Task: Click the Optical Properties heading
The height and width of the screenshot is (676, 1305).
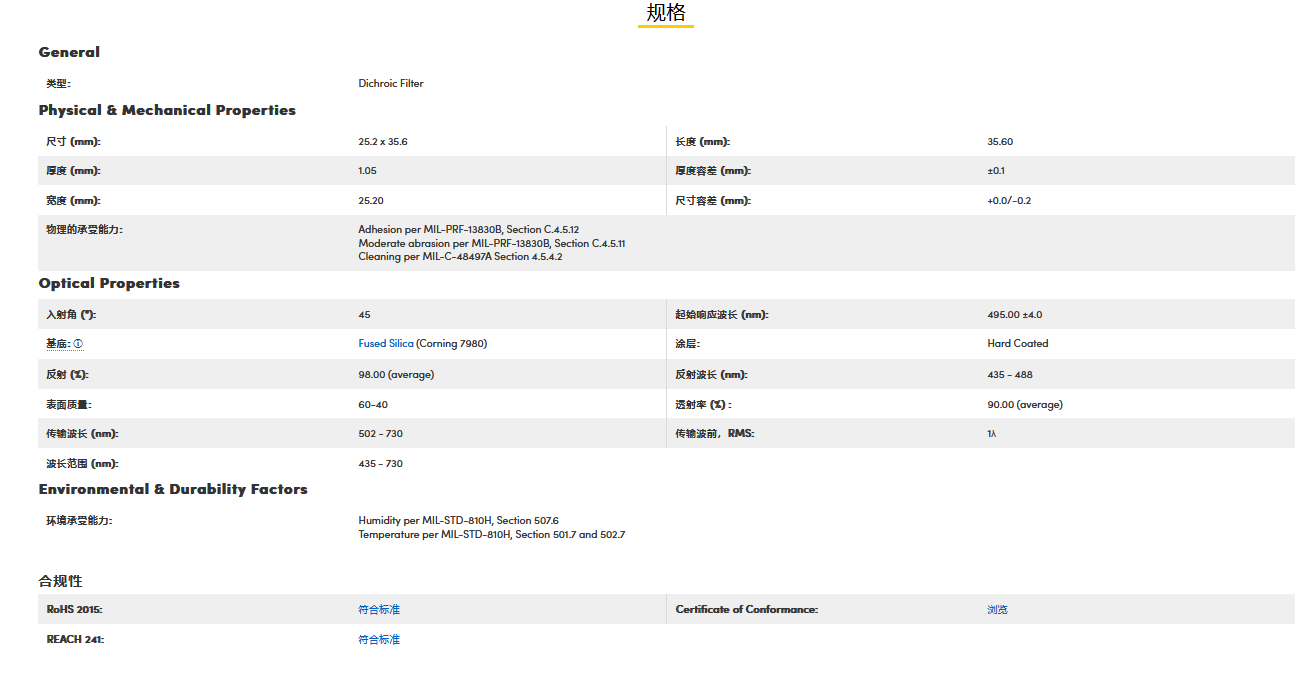Action: point(109,283)
